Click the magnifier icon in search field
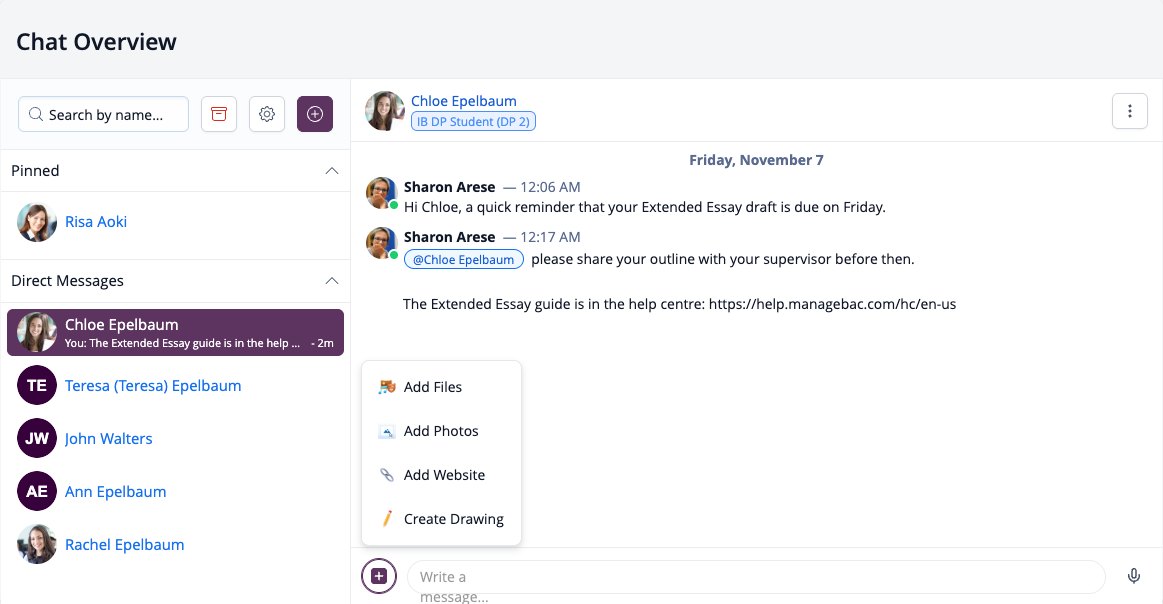Viewport: 1163px width, 604px height. 36,114
